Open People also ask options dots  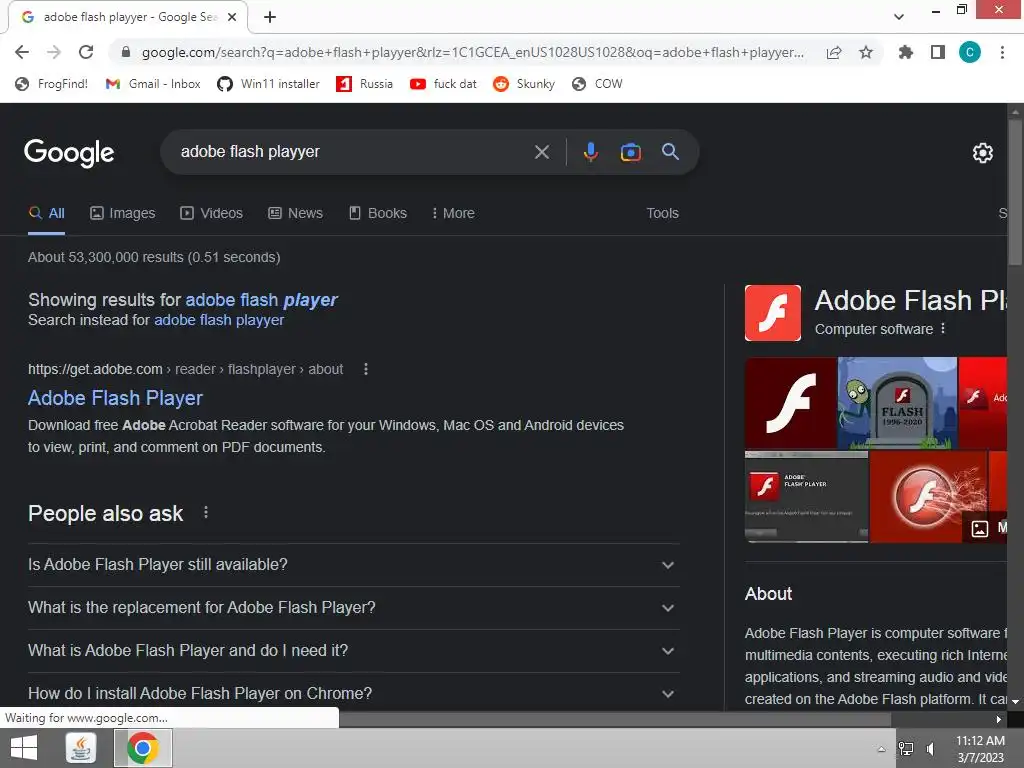click(x=206, y=513)
